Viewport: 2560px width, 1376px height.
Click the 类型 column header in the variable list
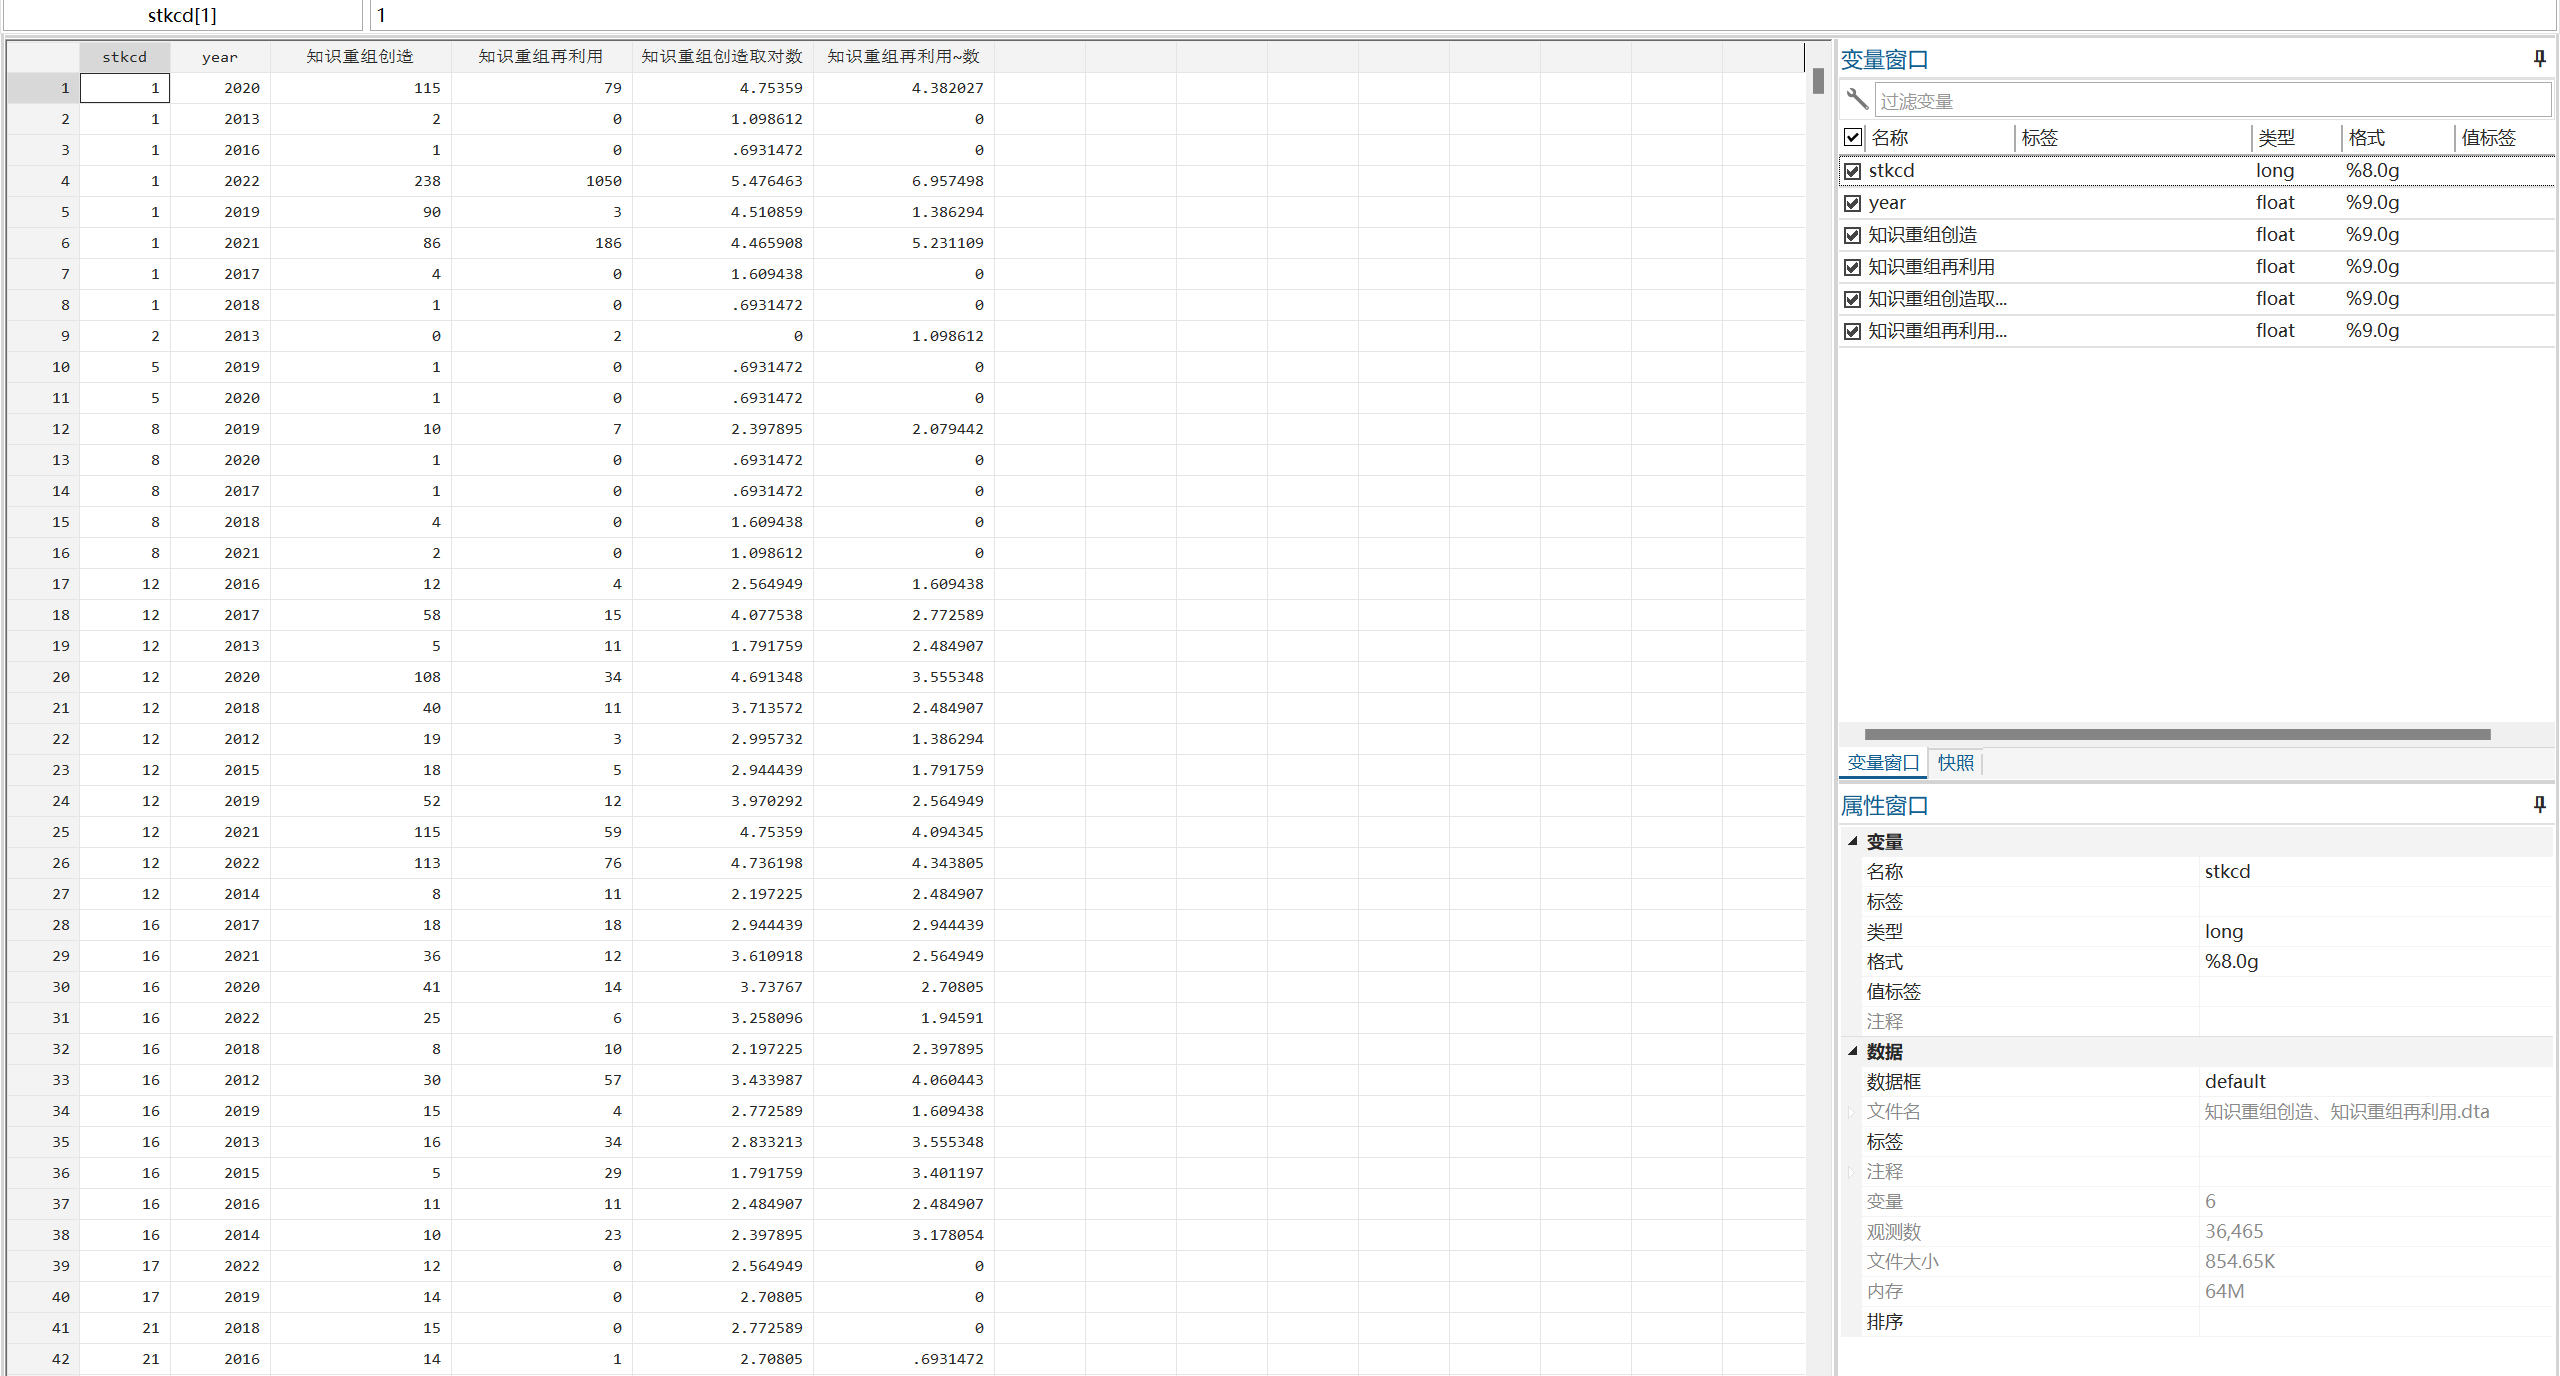pos(2277,138)
